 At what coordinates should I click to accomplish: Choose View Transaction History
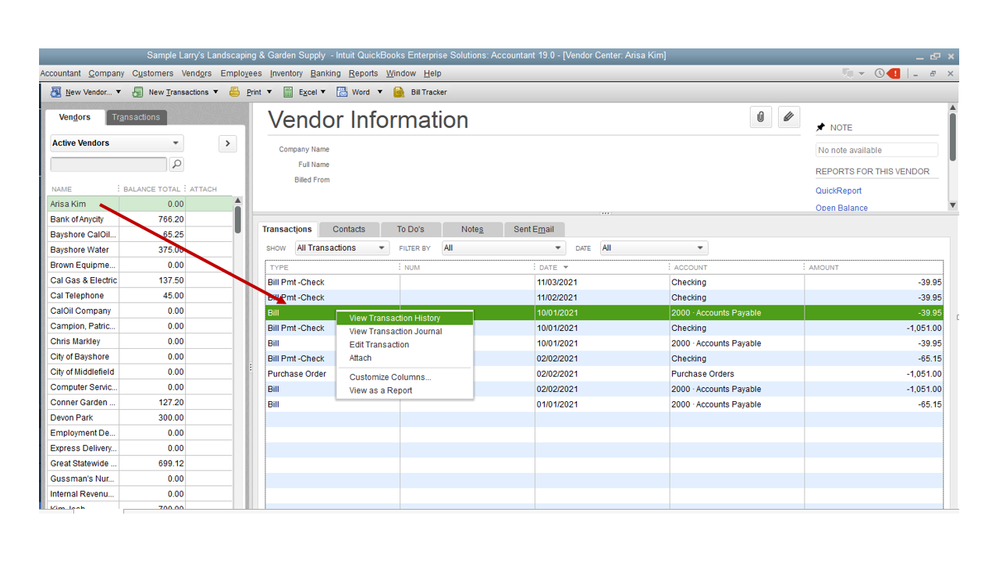pyautogui.click(x=405, y=318)
